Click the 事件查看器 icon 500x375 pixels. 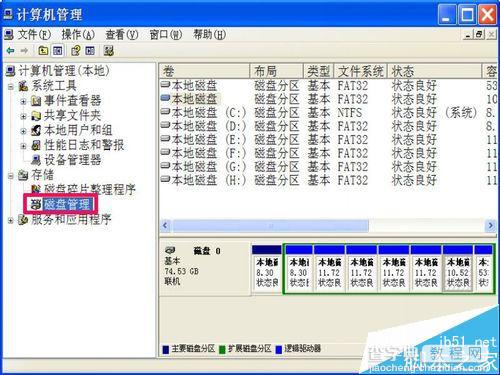pyautogui.click(x=36, y=100)
